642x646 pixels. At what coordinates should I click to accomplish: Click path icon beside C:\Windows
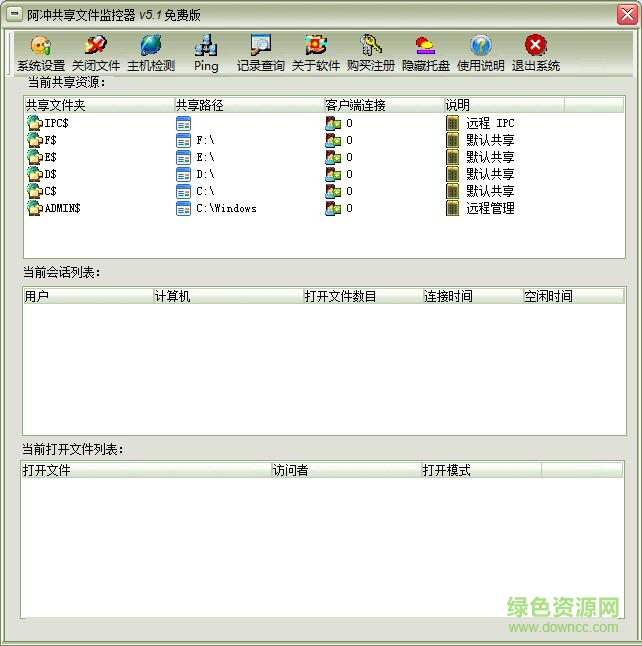click(183, 208)
